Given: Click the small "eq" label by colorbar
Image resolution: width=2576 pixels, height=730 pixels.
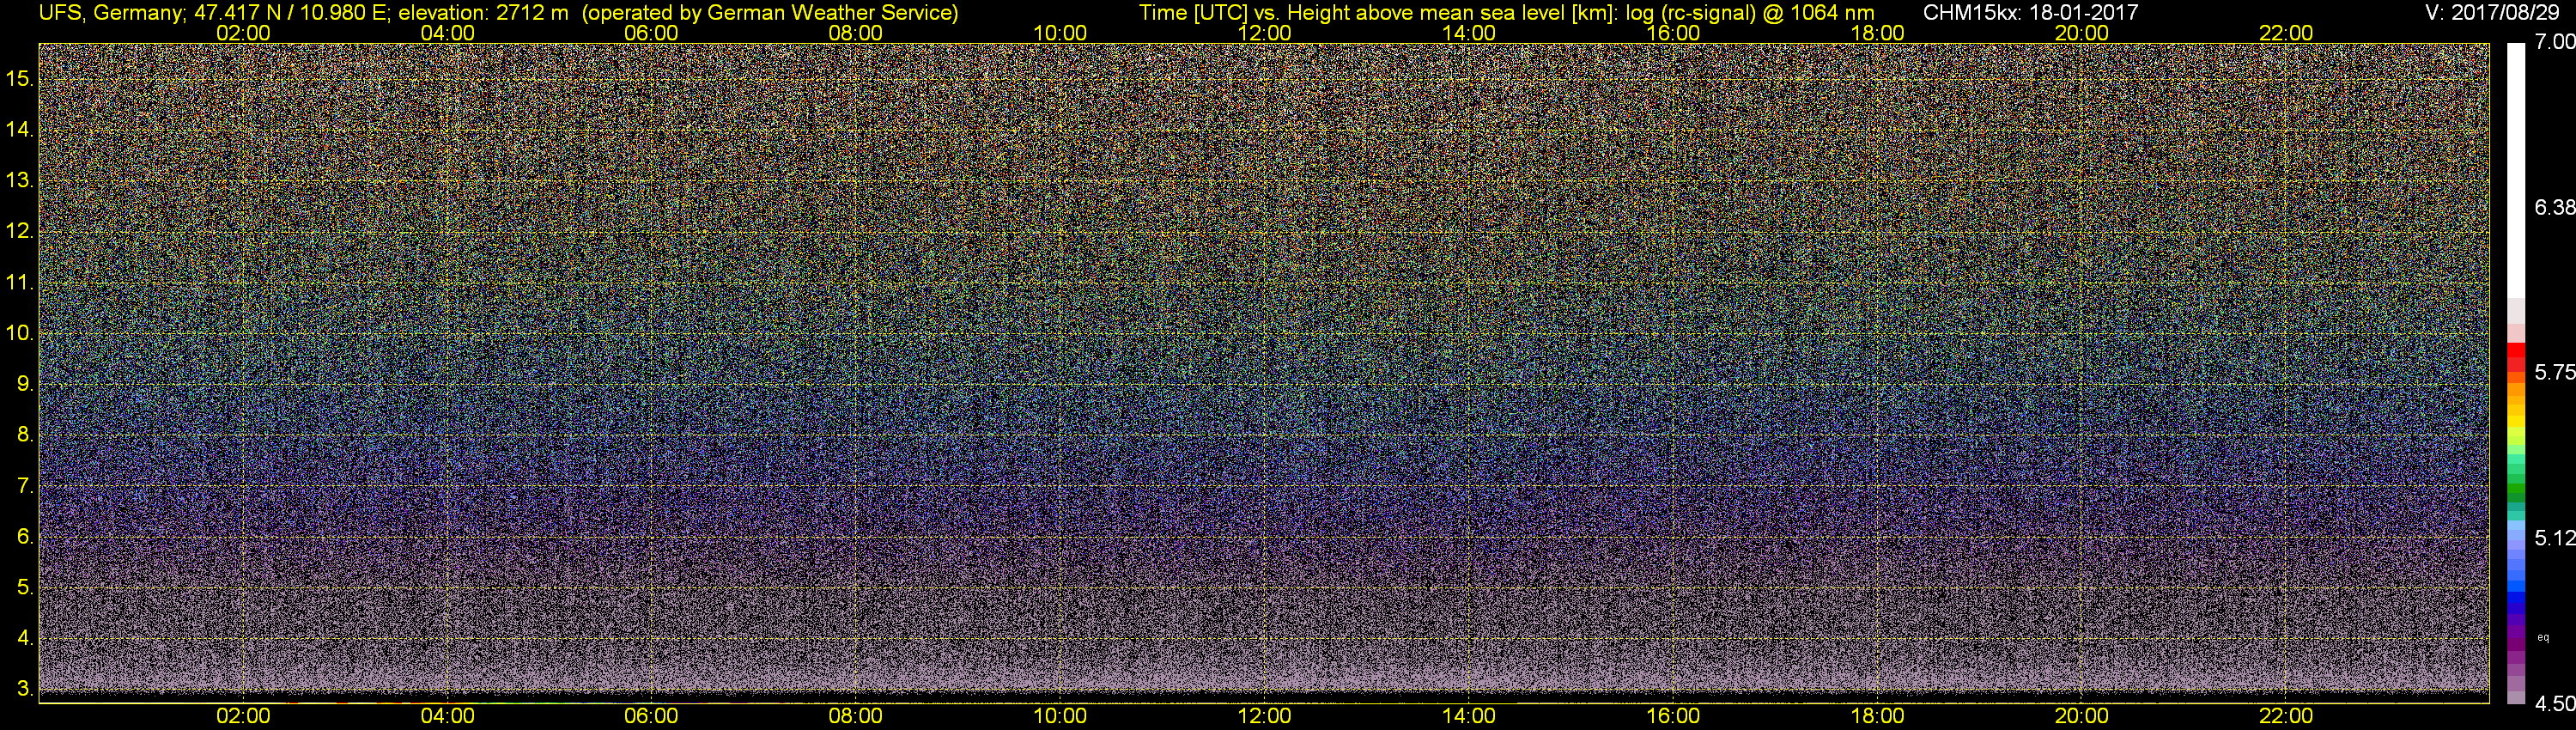Looking at the screenshot, I should pyautogui.click(x=2543, y=638).
